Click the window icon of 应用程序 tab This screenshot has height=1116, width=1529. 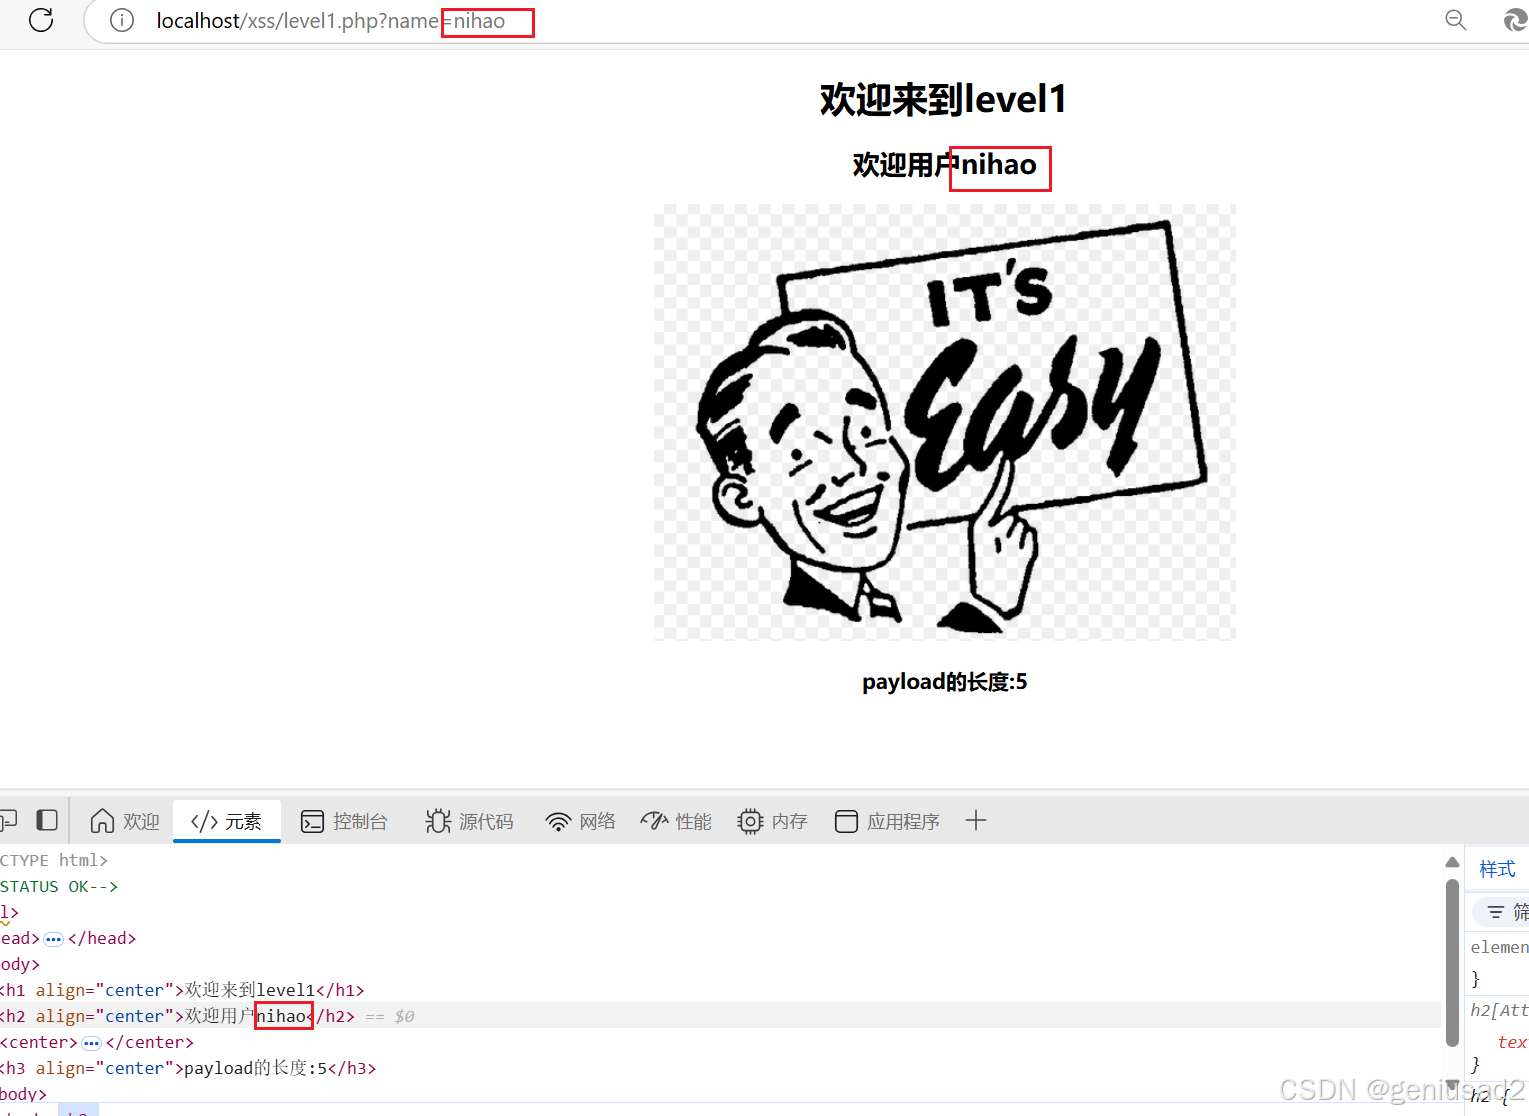point(846,821)
